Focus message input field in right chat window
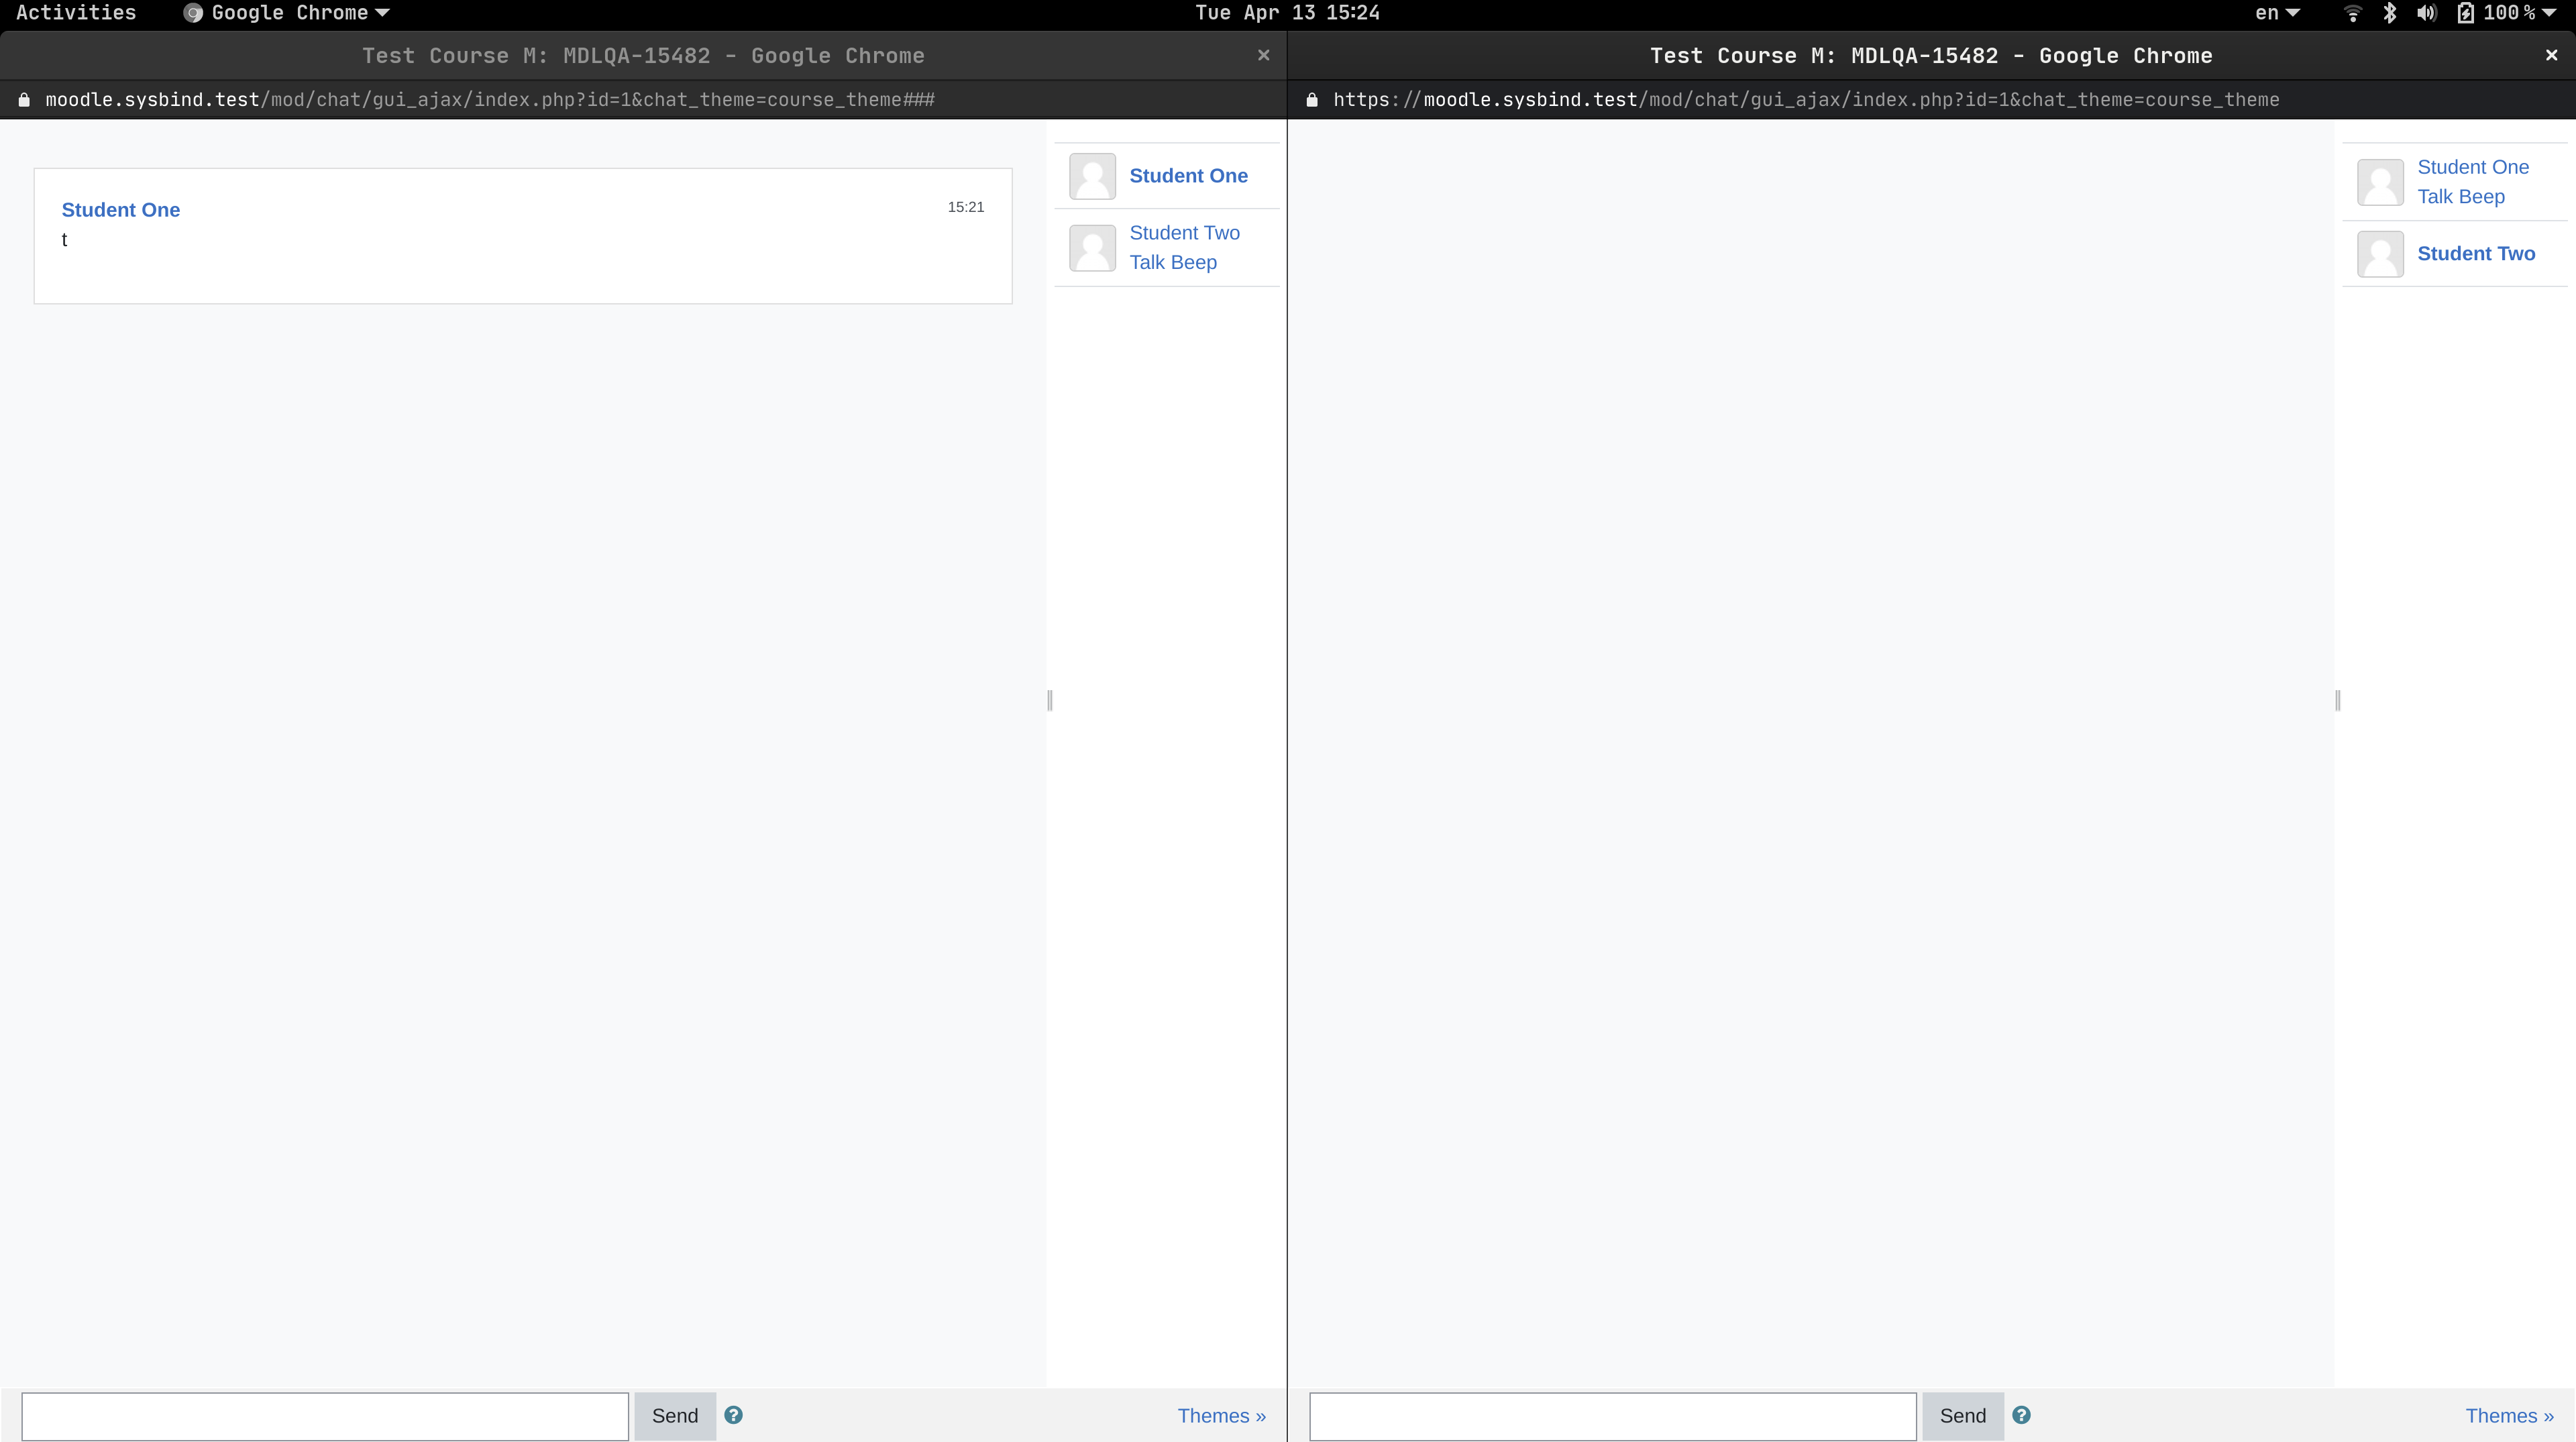2576x1442 pixels. pos(1613,1416)
